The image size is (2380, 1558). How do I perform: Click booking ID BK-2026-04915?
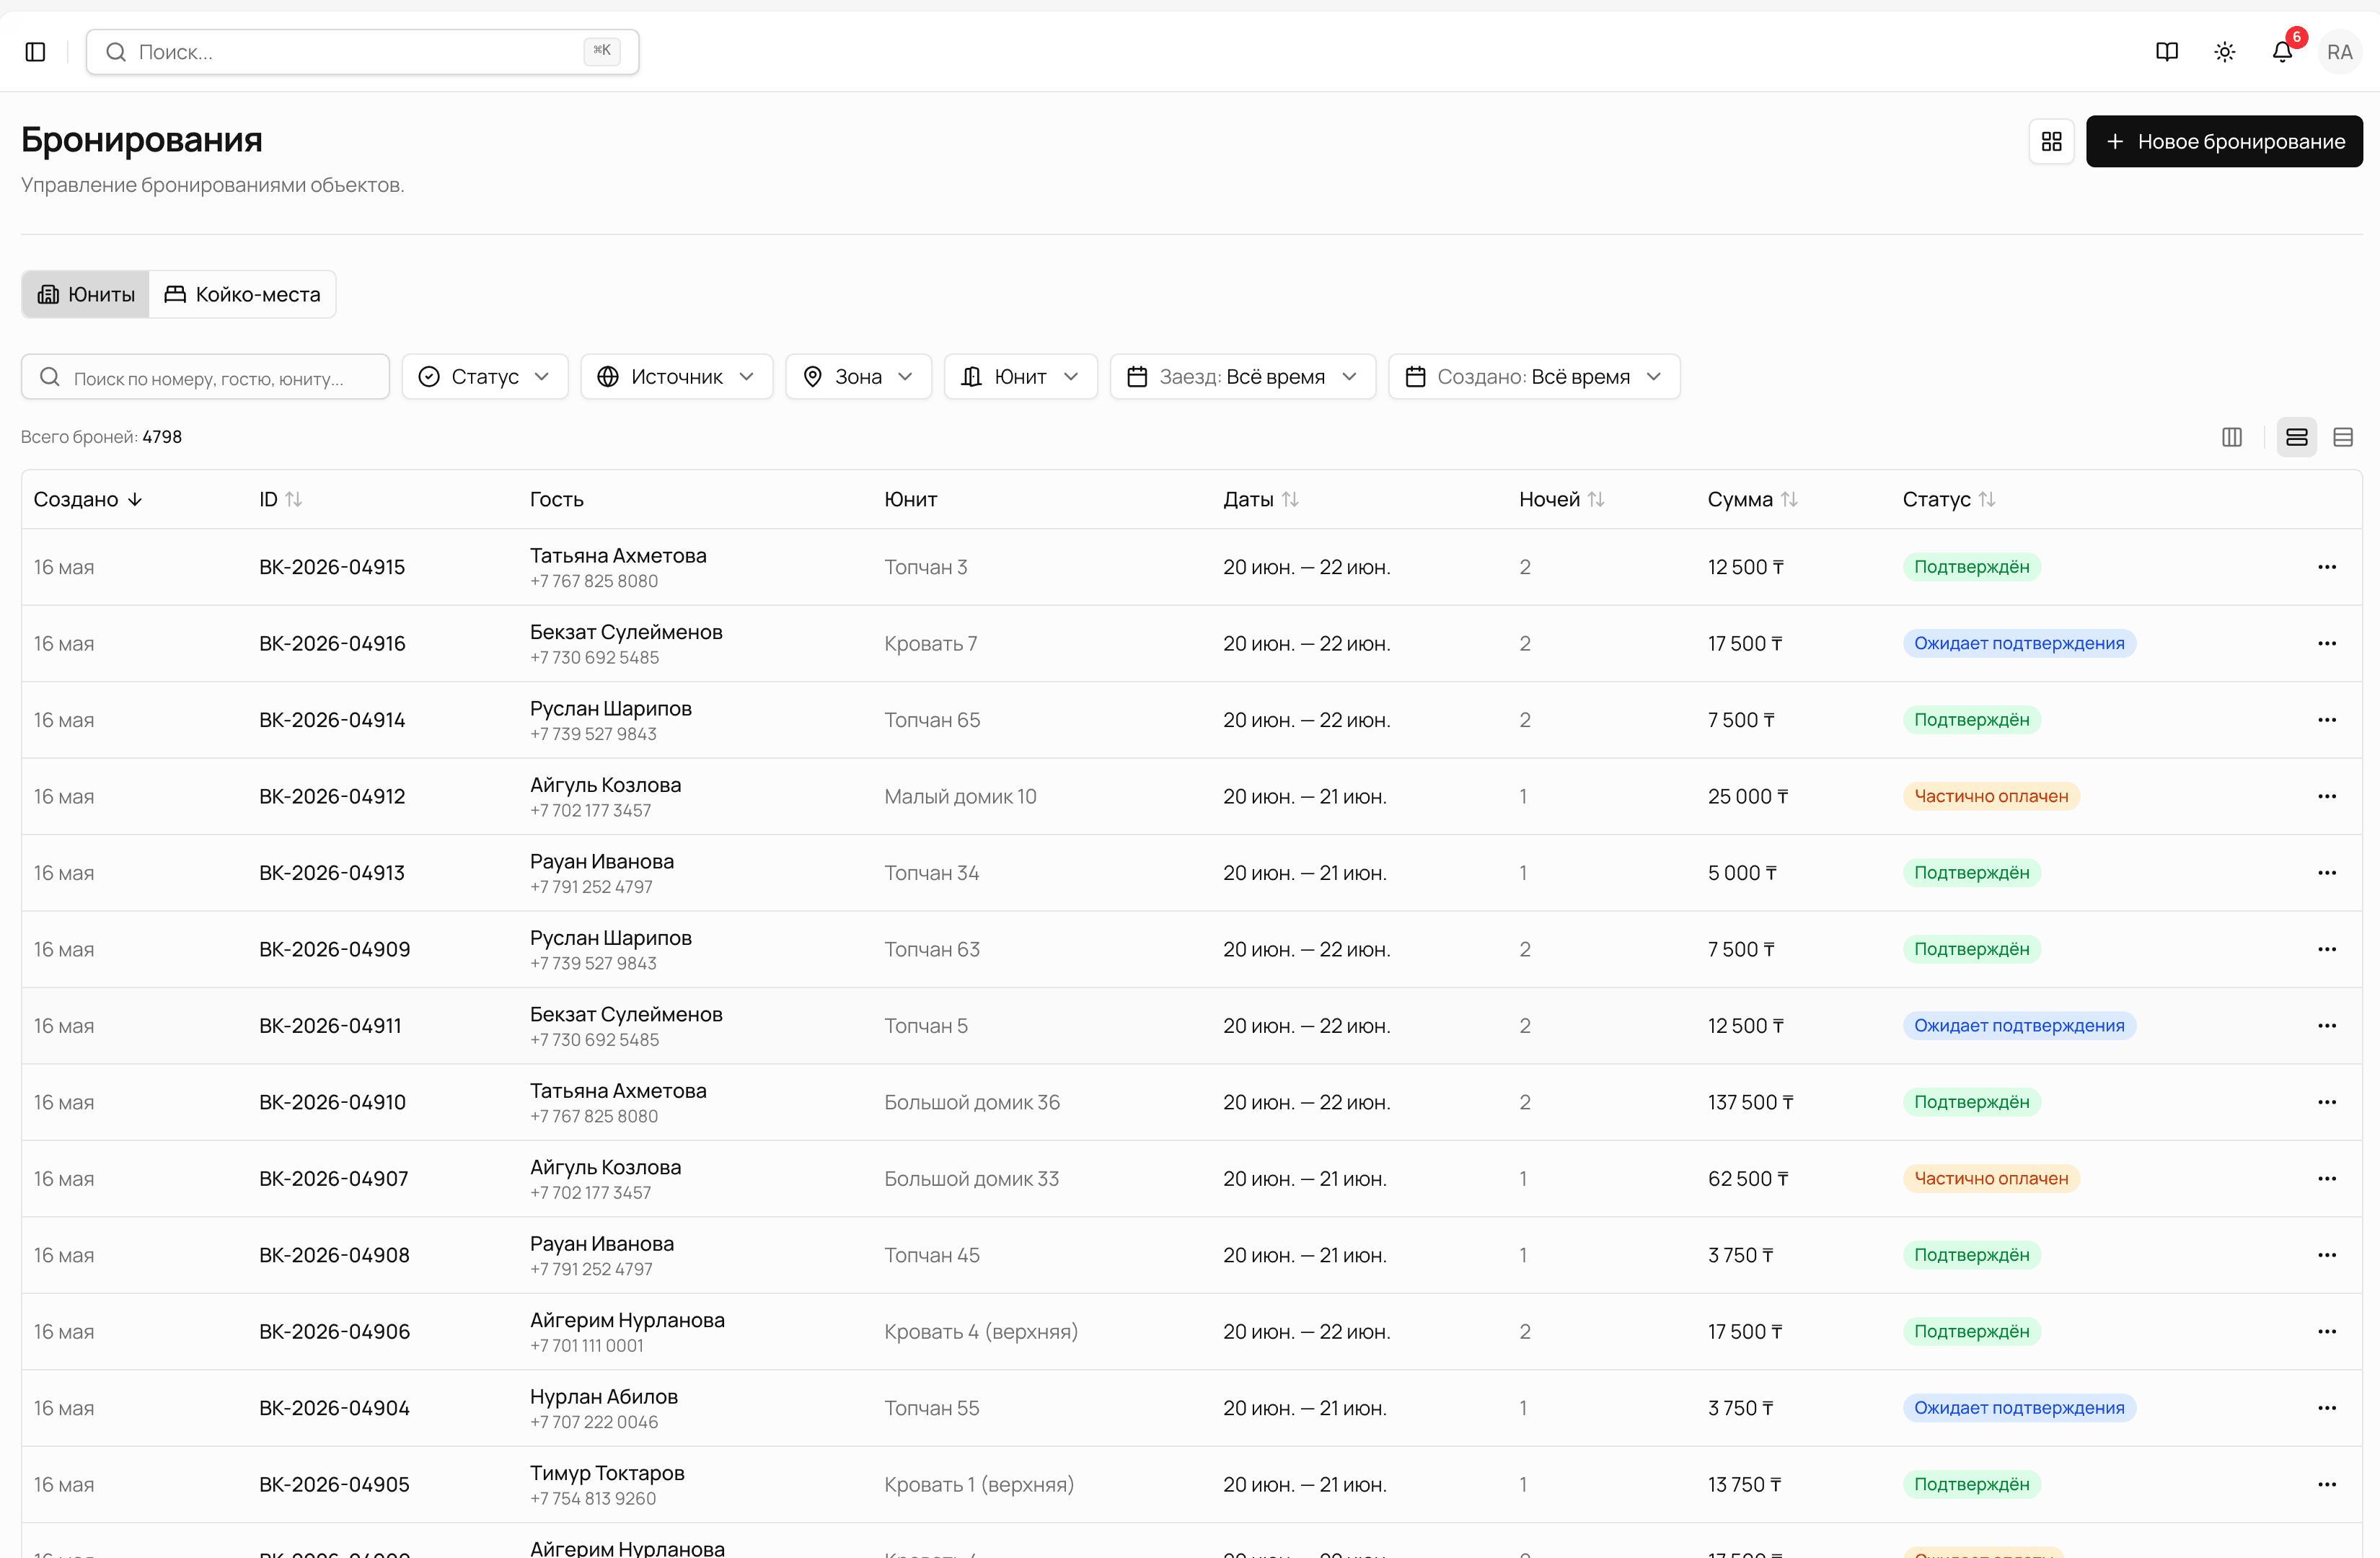(x=332, y=567)
